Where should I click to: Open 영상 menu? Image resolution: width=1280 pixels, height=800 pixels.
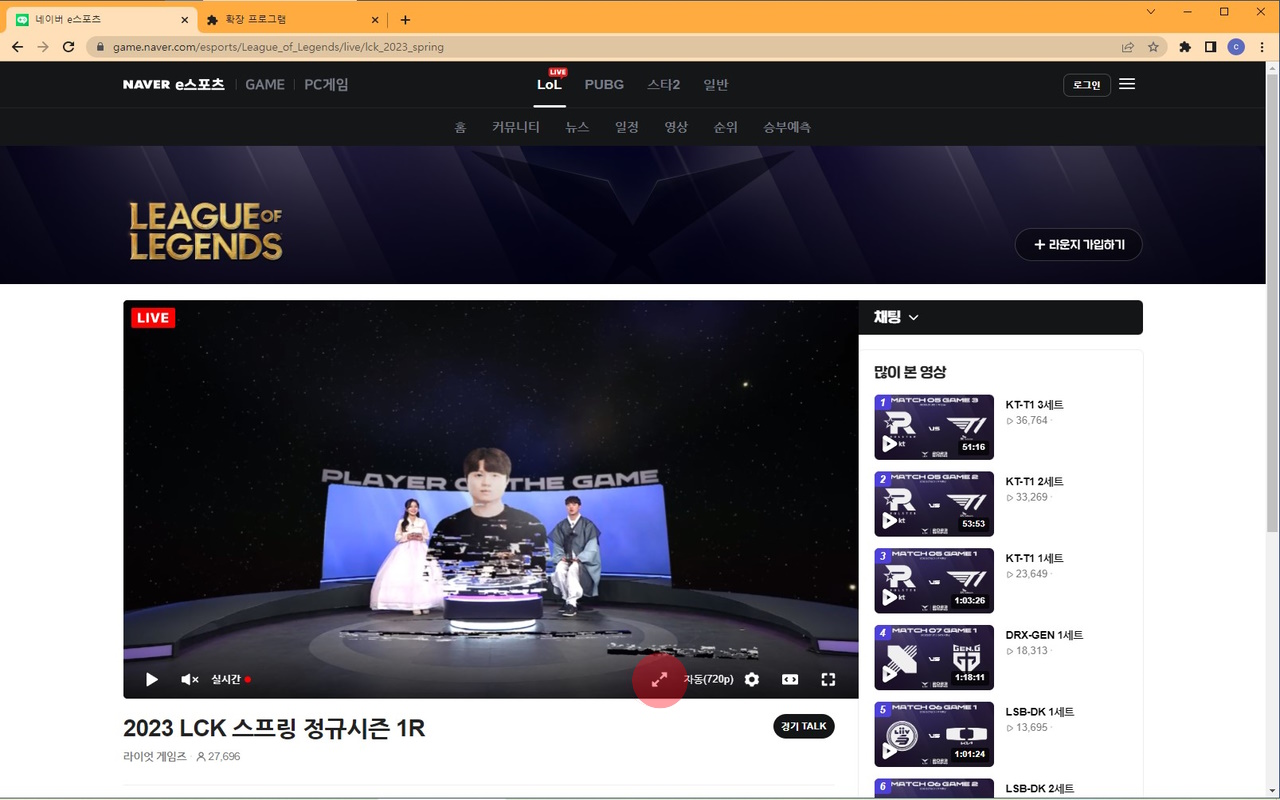click(x=676, y=127)
